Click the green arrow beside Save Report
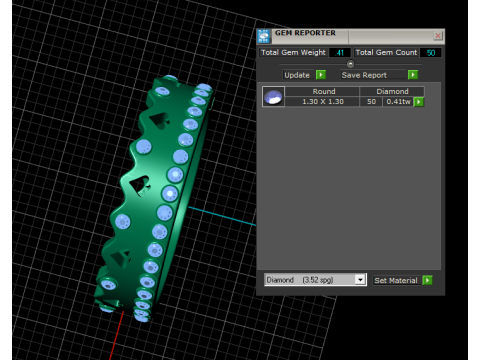Viewport: 480px width, 360px height. 413,75
